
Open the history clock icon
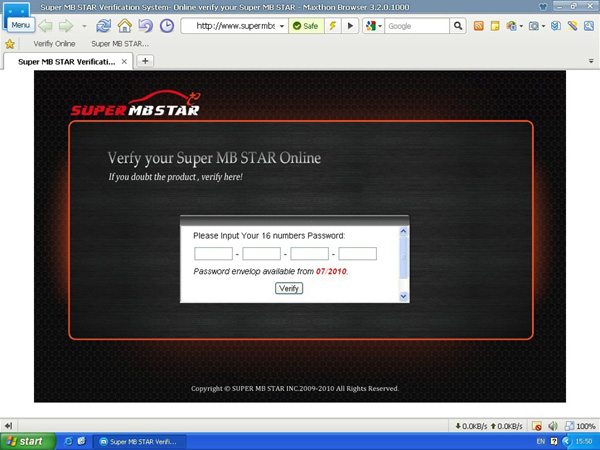167,26
